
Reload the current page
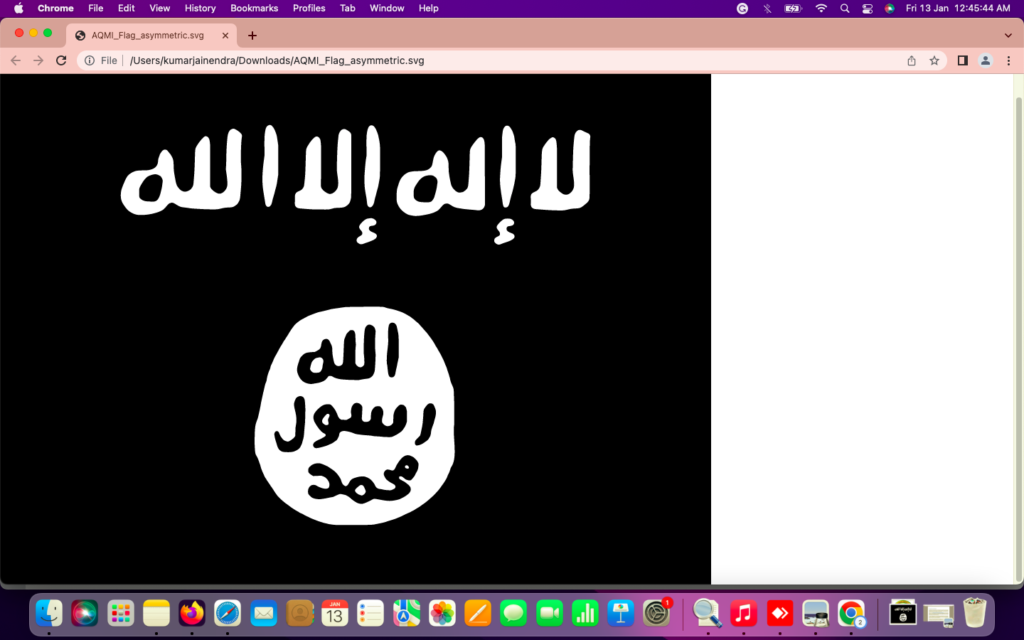[61, 60]
